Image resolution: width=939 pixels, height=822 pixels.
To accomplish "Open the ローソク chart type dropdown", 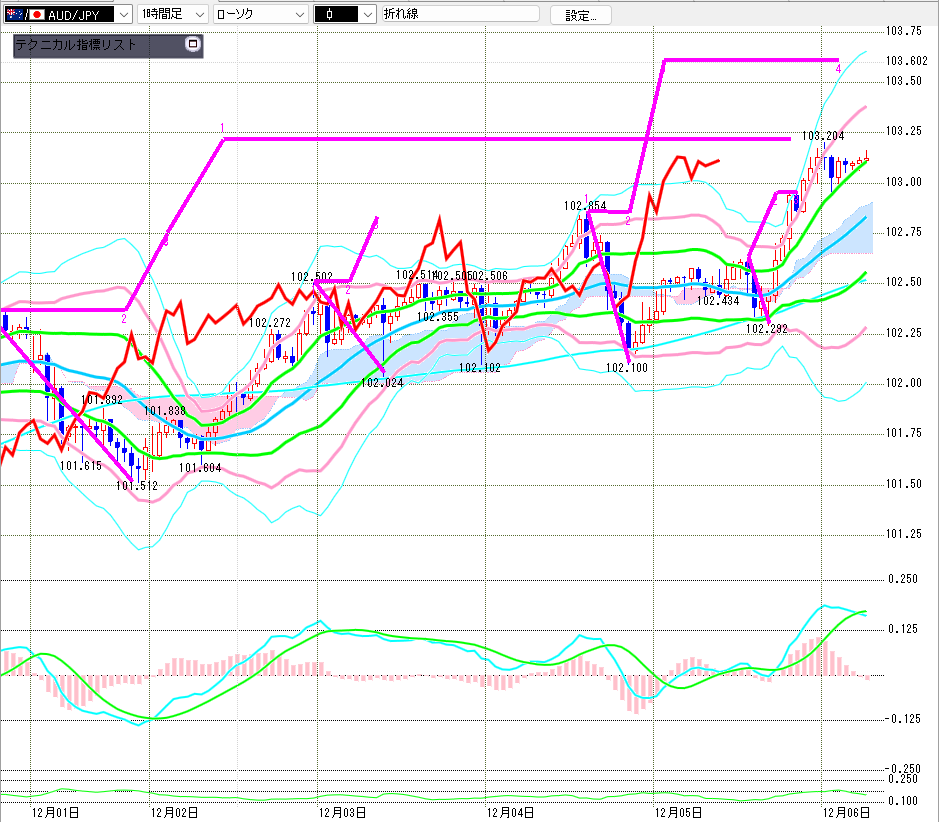I will [x=296, y=15].
